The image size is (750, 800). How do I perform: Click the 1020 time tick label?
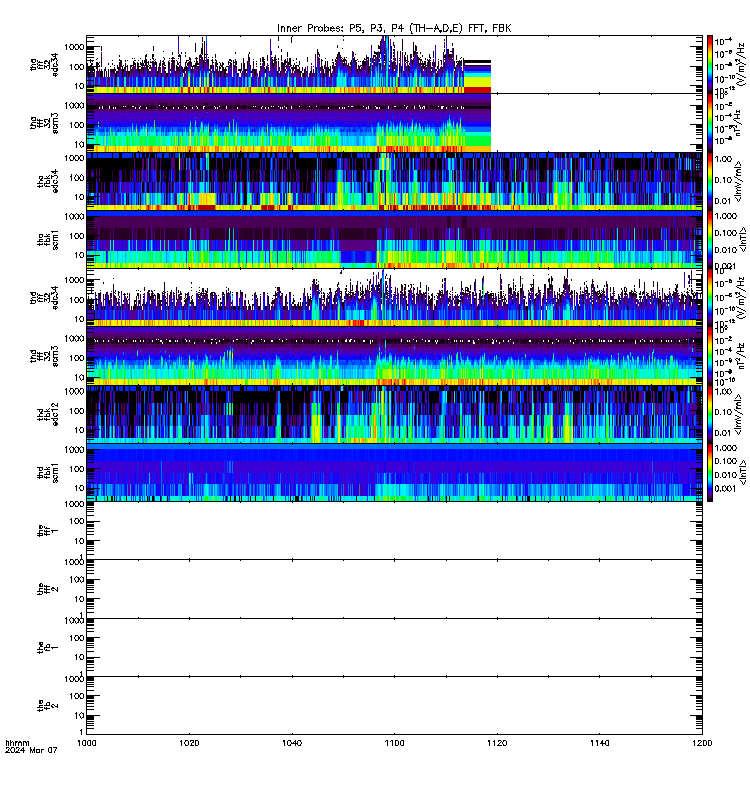189,743
